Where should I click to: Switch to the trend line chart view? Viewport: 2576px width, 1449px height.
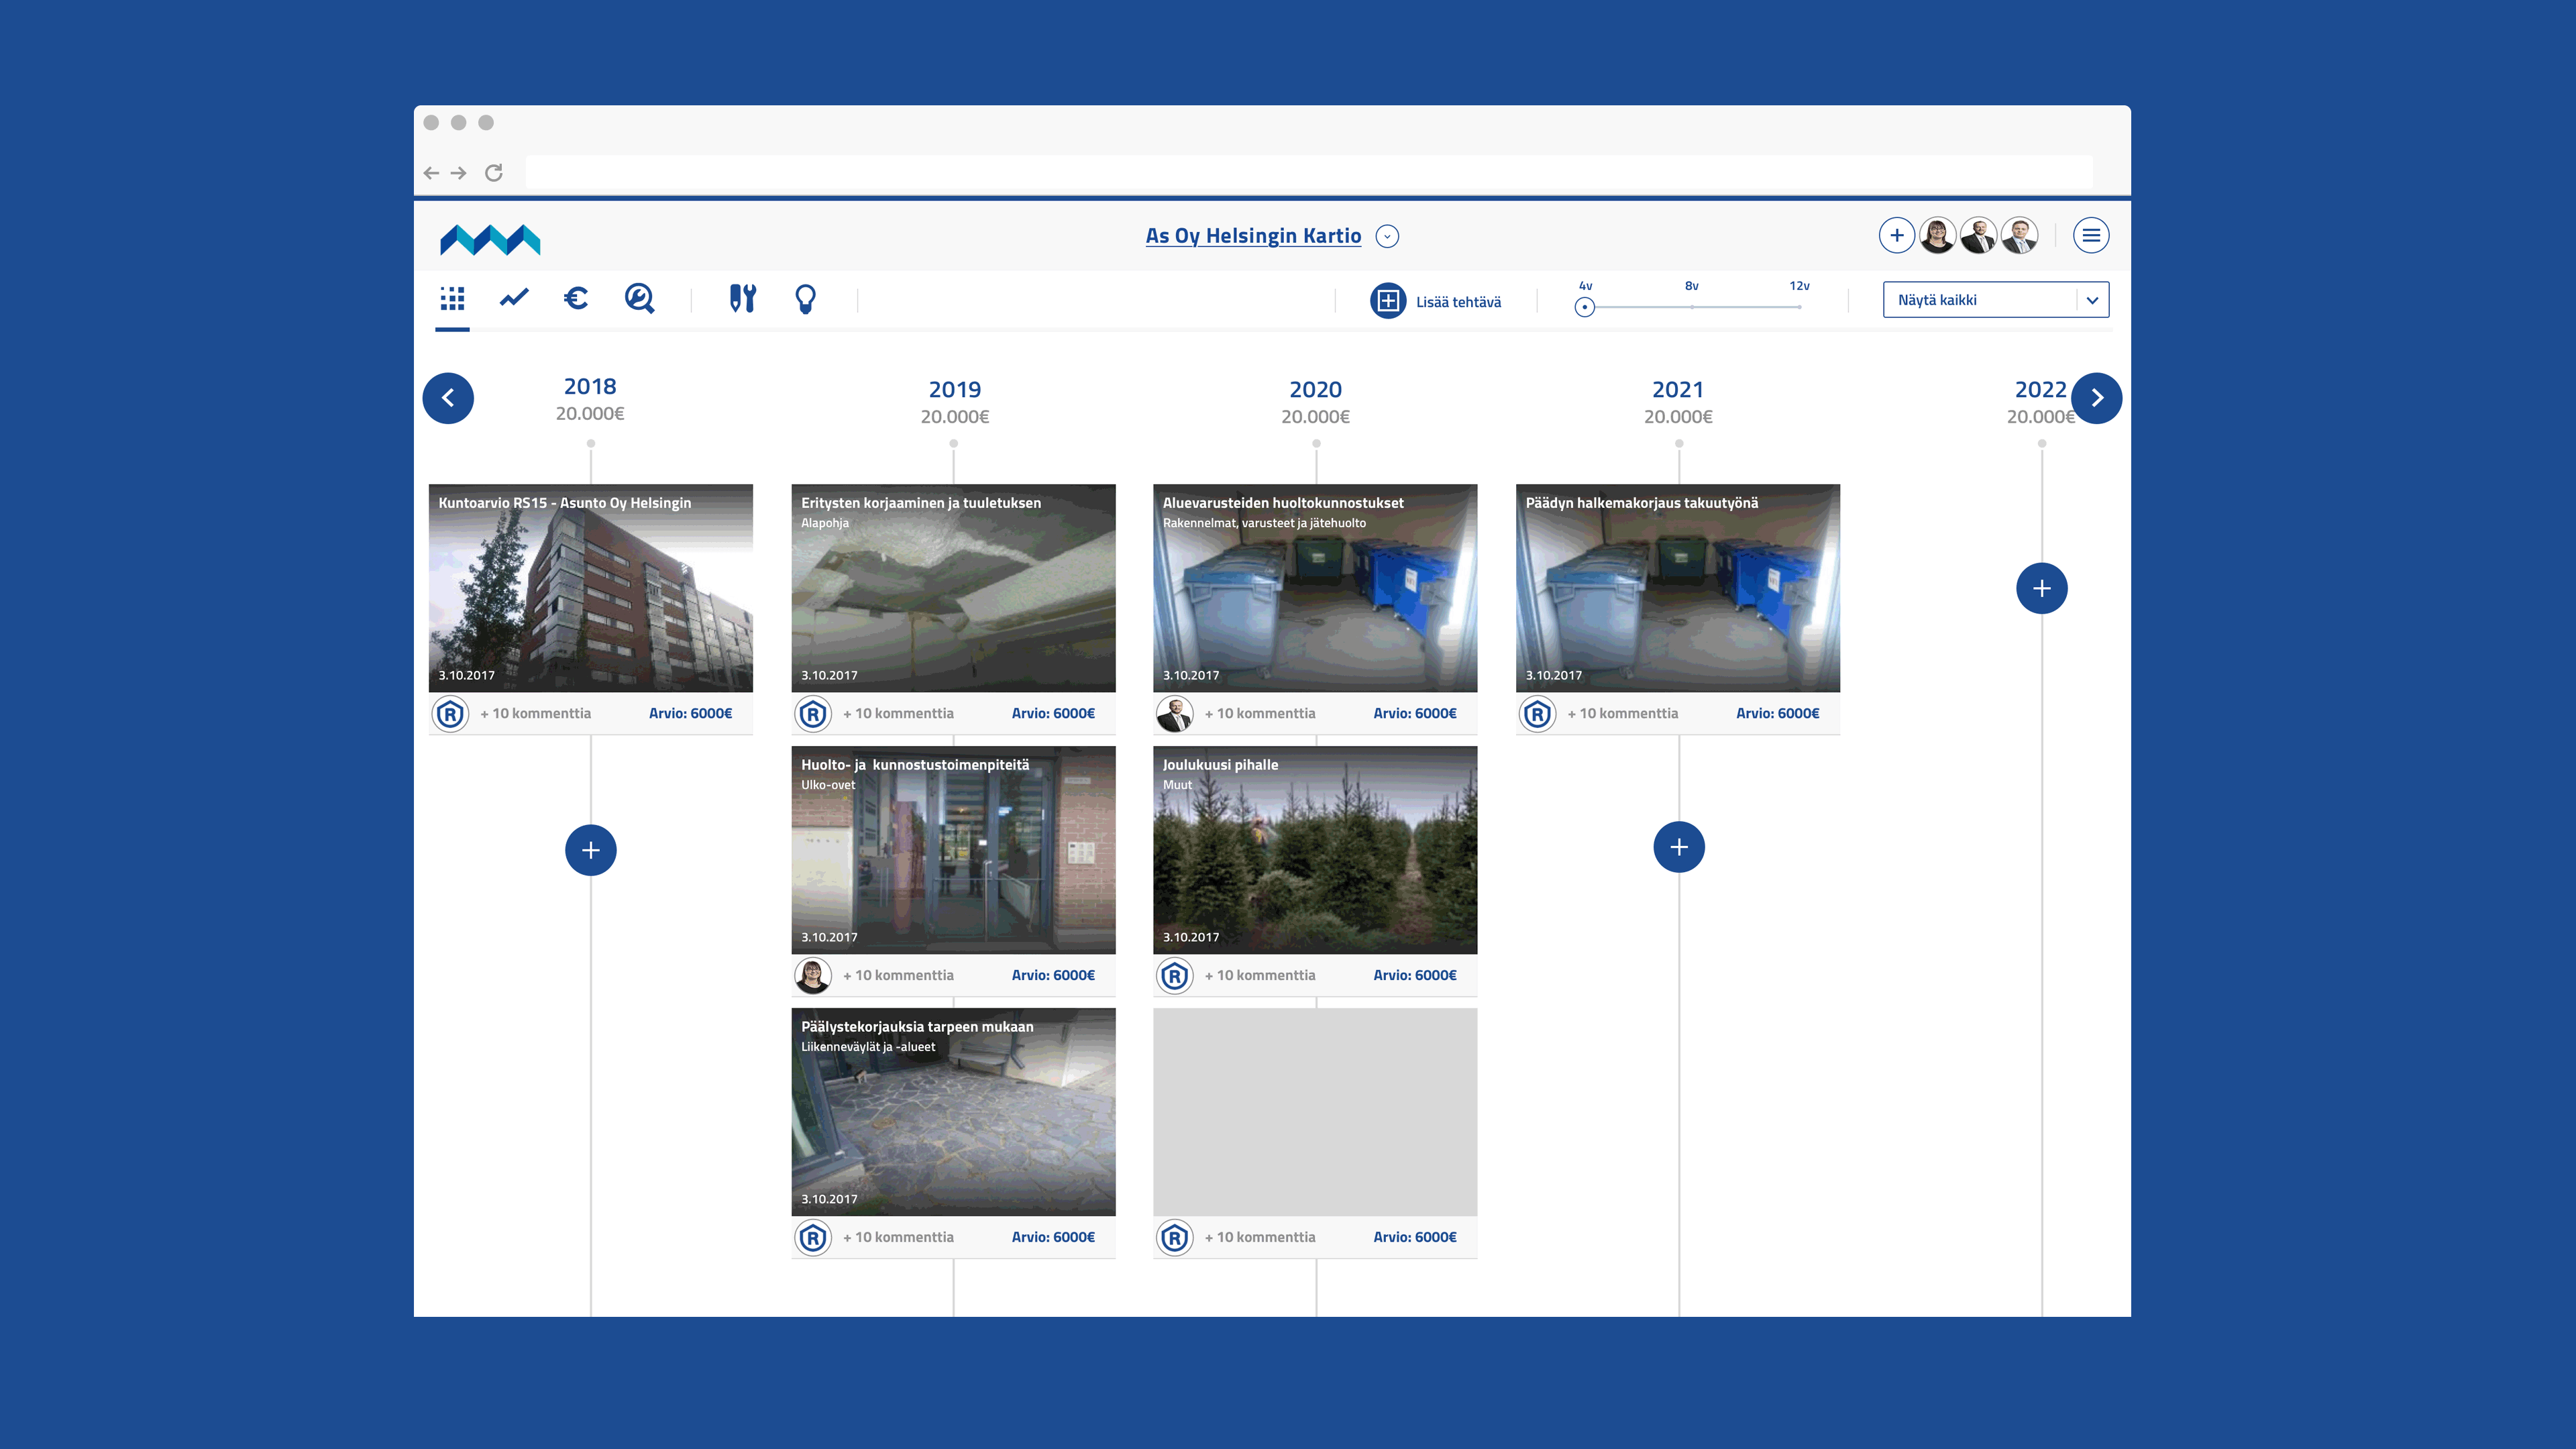pos(514,298)
